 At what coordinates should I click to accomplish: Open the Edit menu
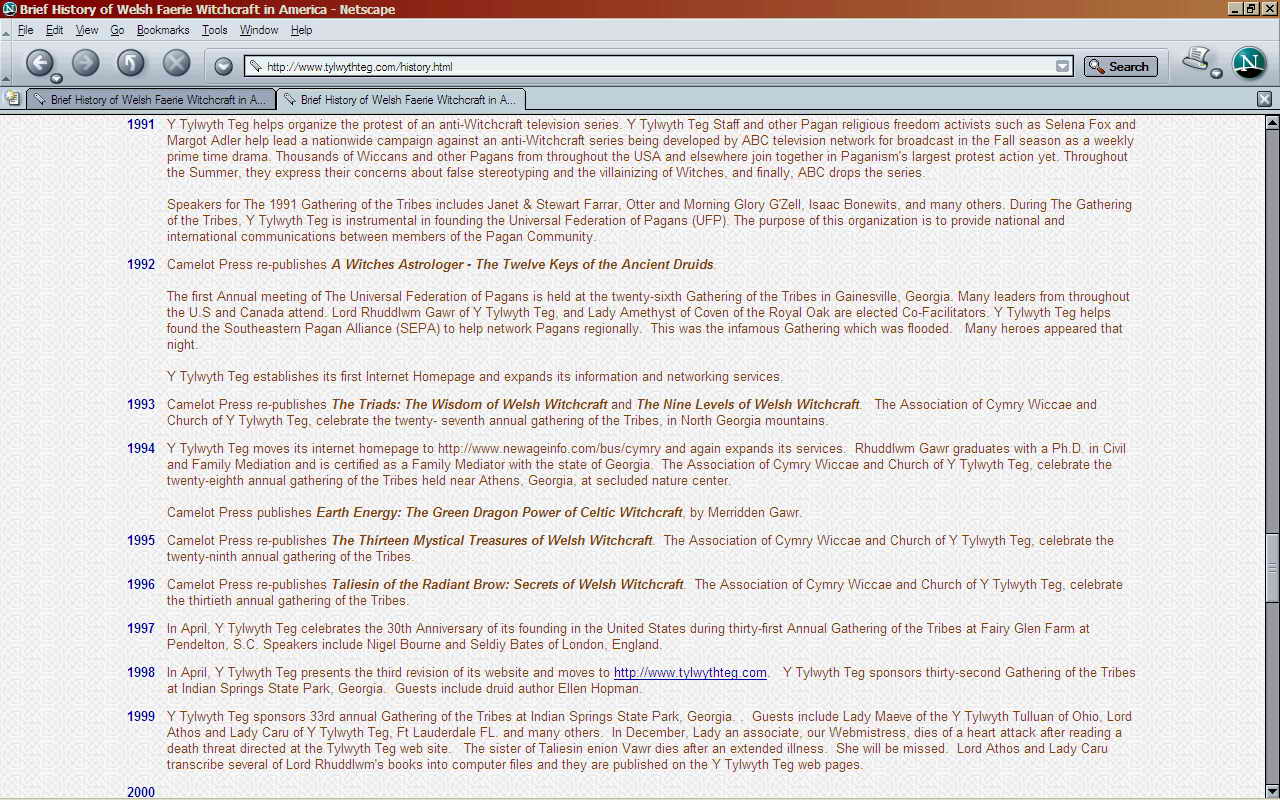tap(54, 30)
